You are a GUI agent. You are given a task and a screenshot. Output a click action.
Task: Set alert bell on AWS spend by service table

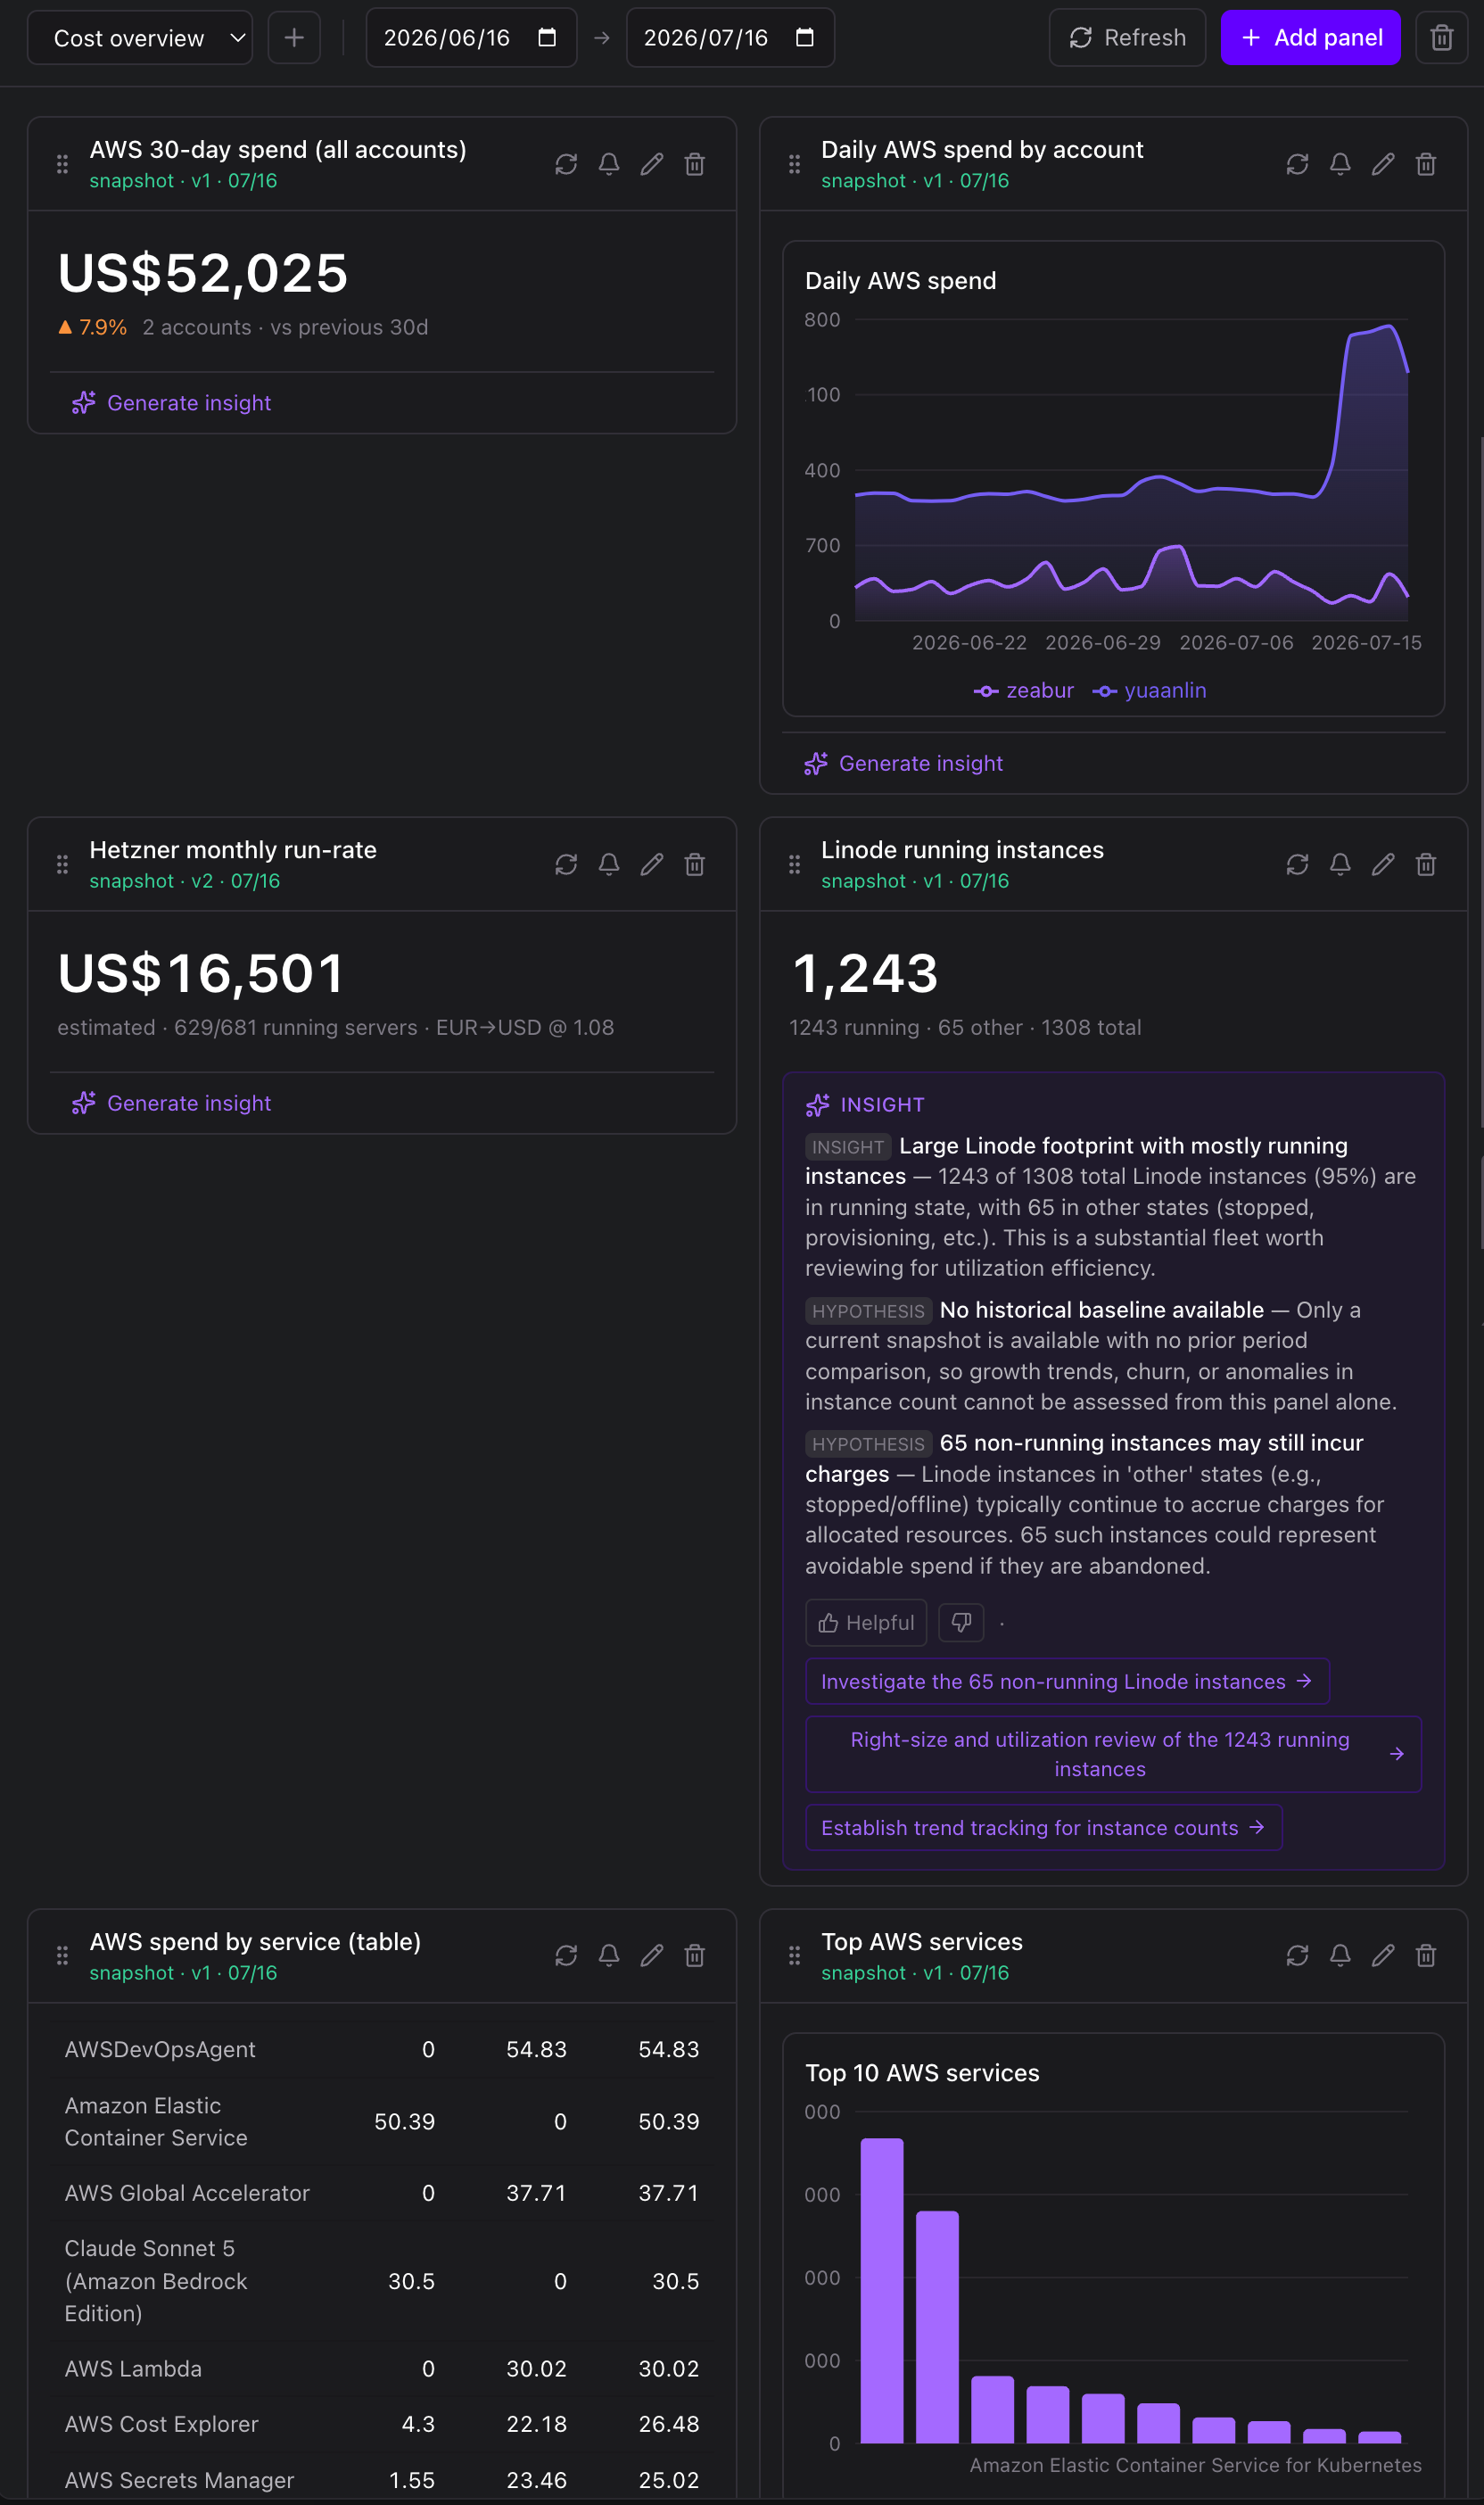[609, 1956]
